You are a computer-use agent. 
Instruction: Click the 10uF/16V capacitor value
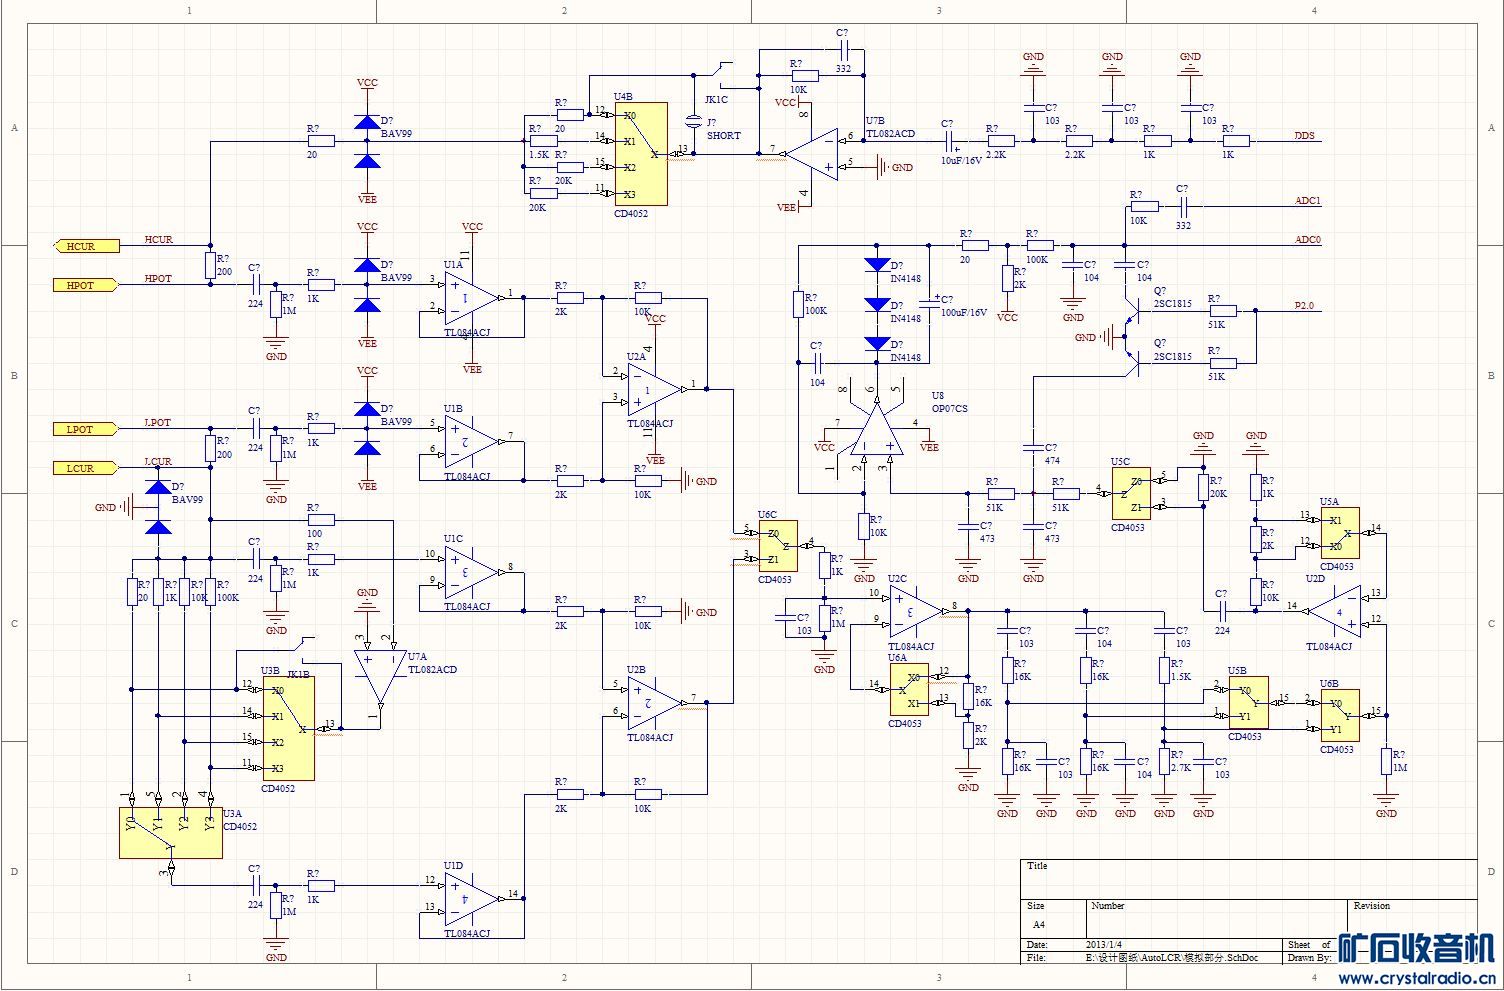(962, 161)
